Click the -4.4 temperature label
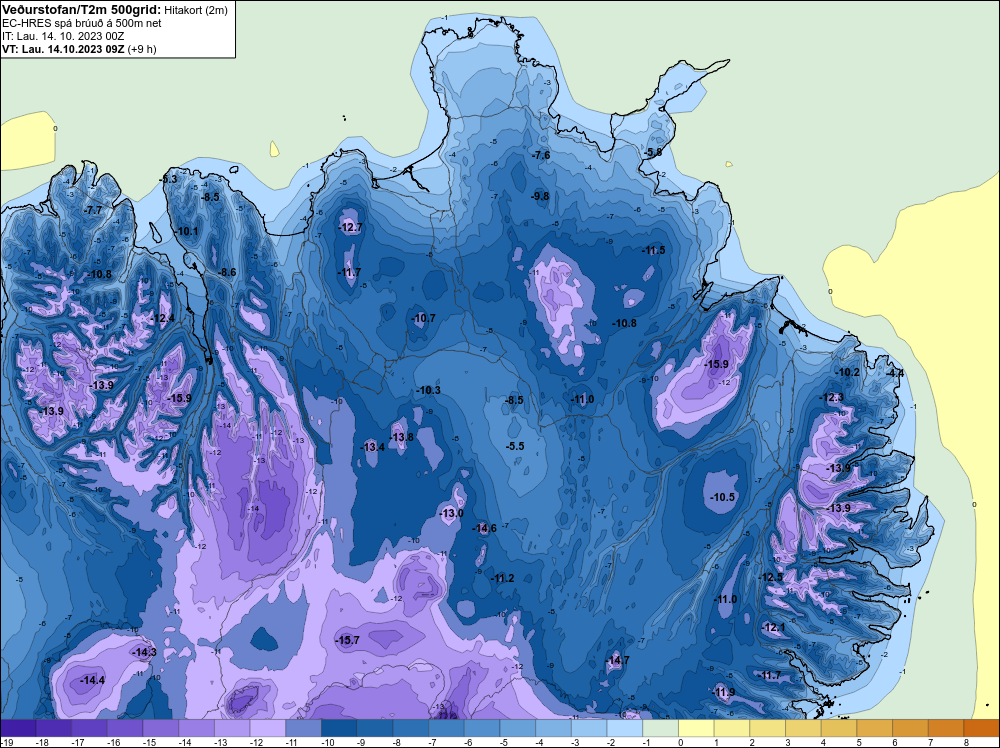1000x748 pixels. tap(895, 373)
